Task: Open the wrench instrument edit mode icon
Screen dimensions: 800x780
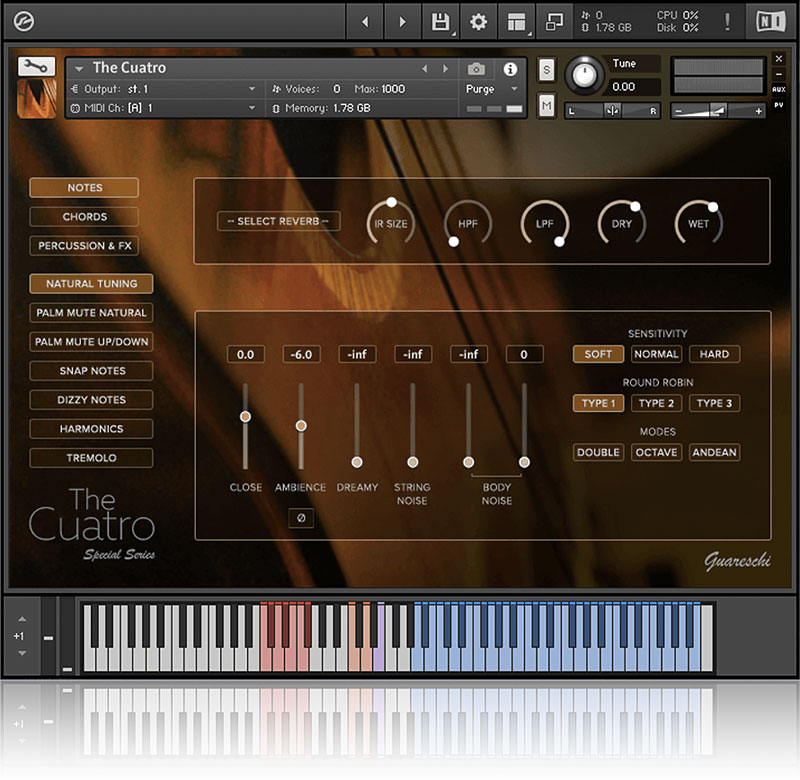Action: coord(37,66)
